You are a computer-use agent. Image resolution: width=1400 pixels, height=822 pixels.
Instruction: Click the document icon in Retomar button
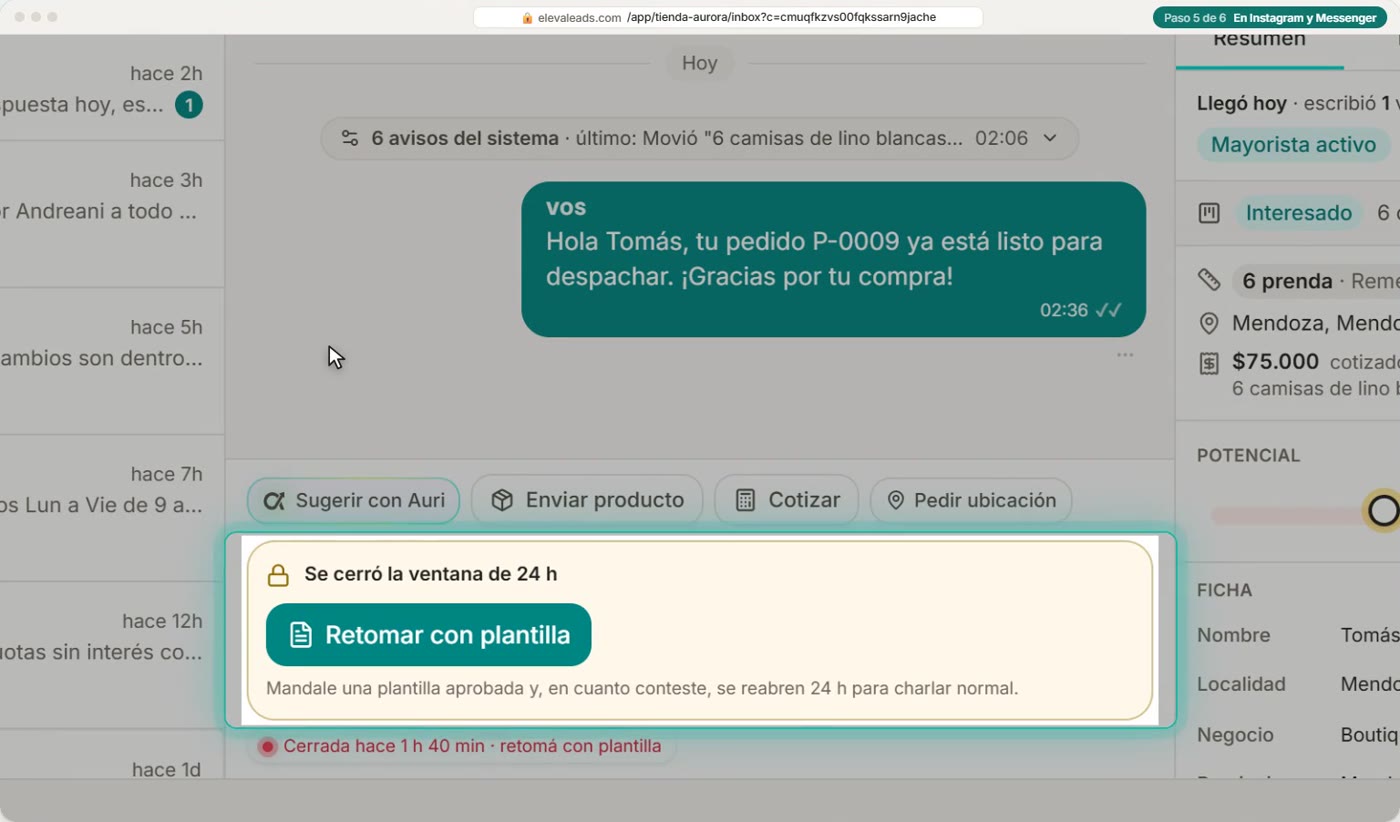tap(301, 635)
